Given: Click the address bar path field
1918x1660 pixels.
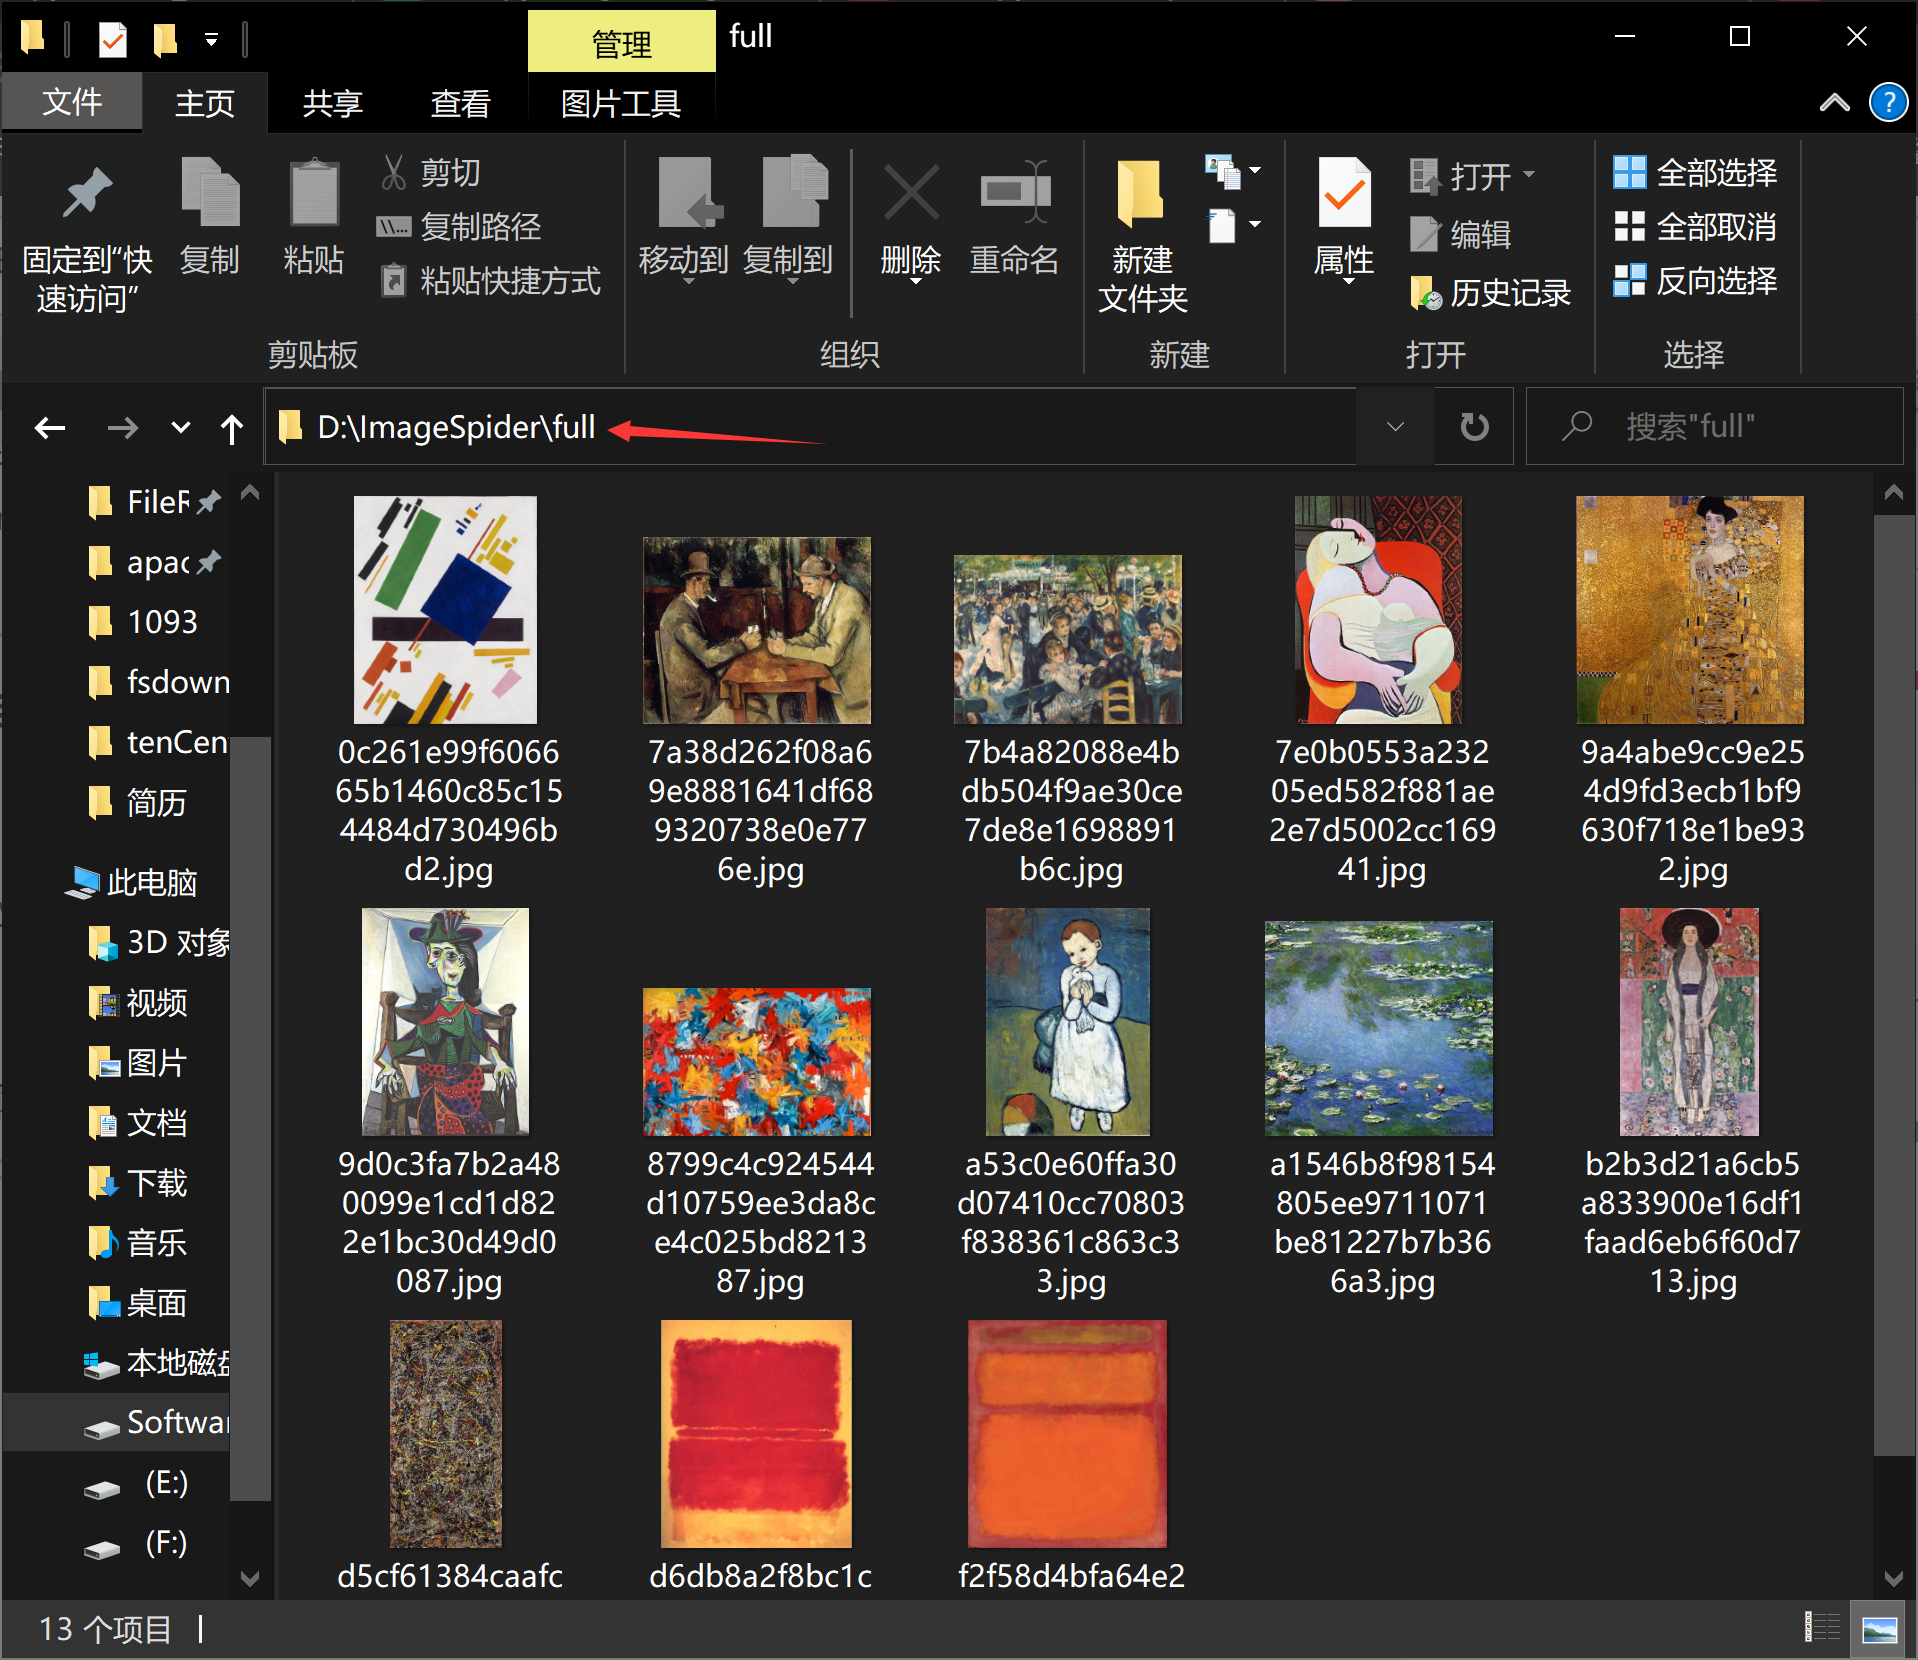Looking at the screenshot, I should pyautogui.click(x=810, y=427).
